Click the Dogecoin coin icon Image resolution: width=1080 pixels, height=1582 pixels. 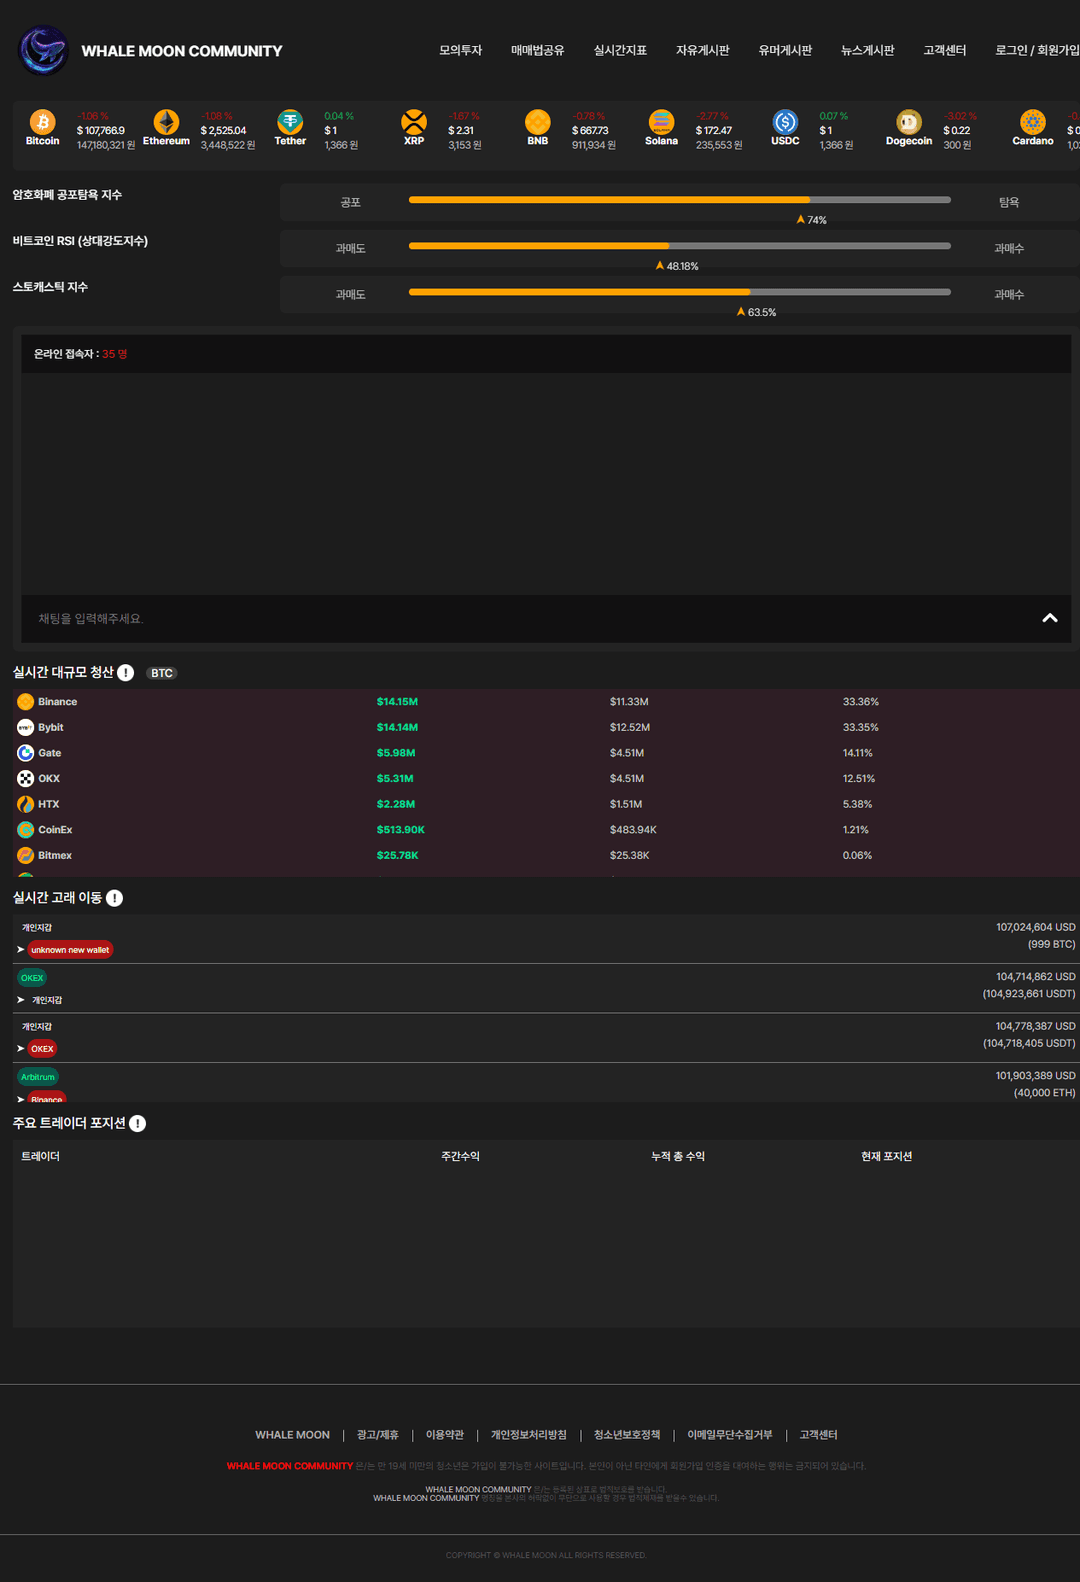(909, 122)
